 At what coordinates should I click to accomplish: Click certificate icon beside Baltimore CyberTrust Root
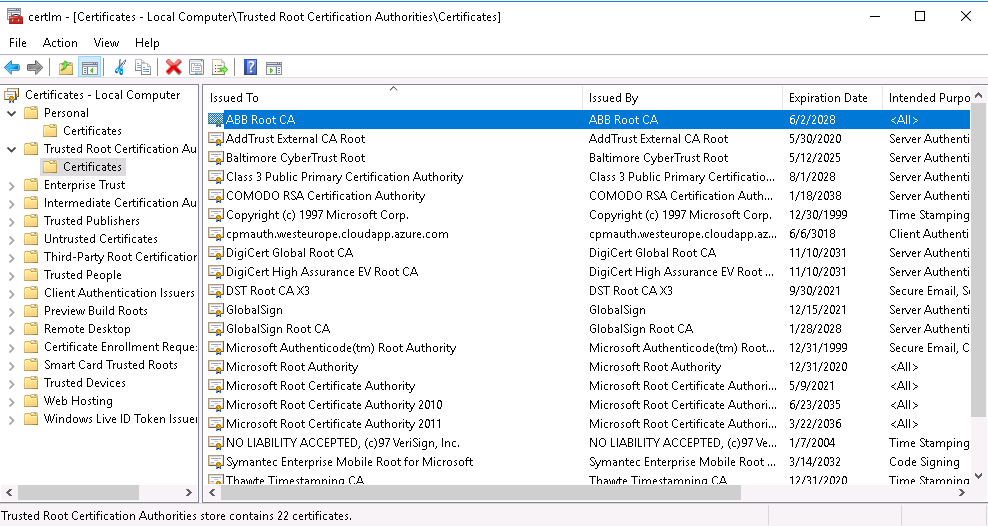tap(216, 157)
